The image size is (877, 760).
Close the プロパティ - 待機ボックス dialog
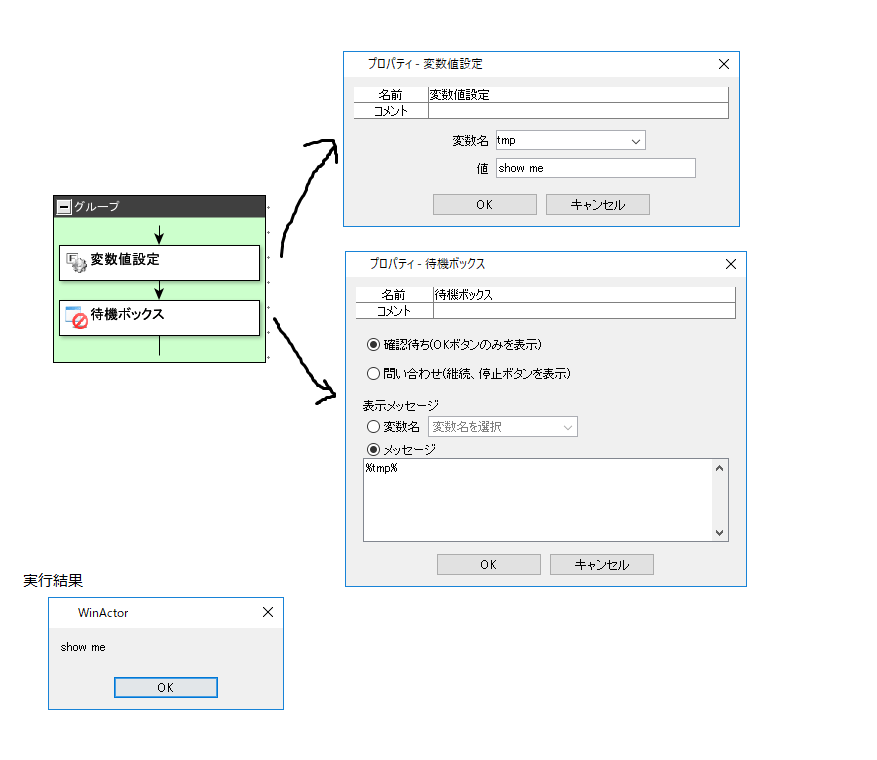click(730, 265)
